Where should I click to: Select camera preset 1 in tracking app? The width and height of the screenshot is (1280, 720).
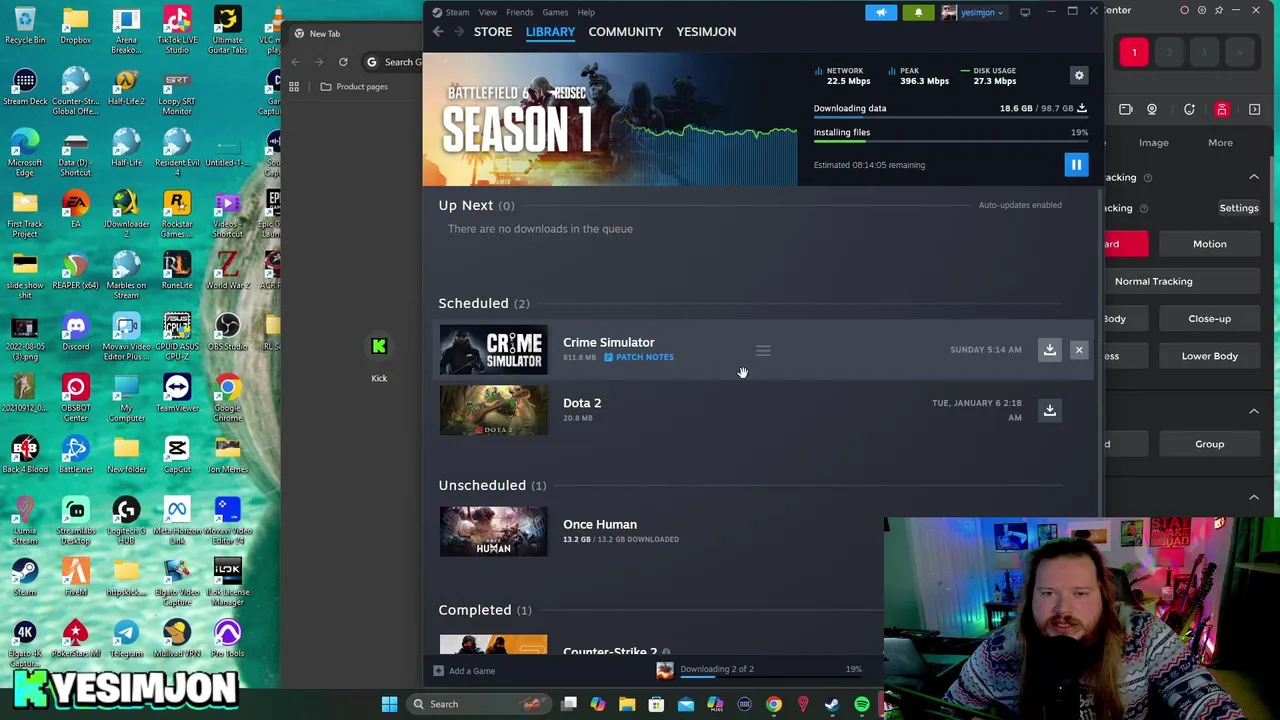point(1134,52)
